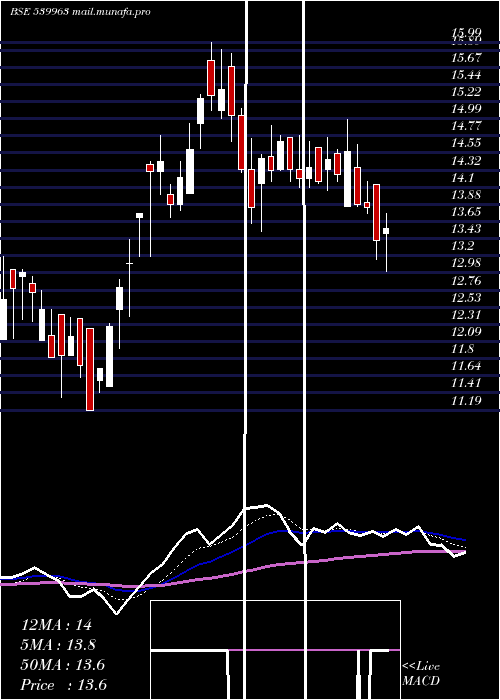The height and width of the screenshot is (700, 500).
Task: Click the 14.77 price axis label
Action: click(x=467, y=126)
